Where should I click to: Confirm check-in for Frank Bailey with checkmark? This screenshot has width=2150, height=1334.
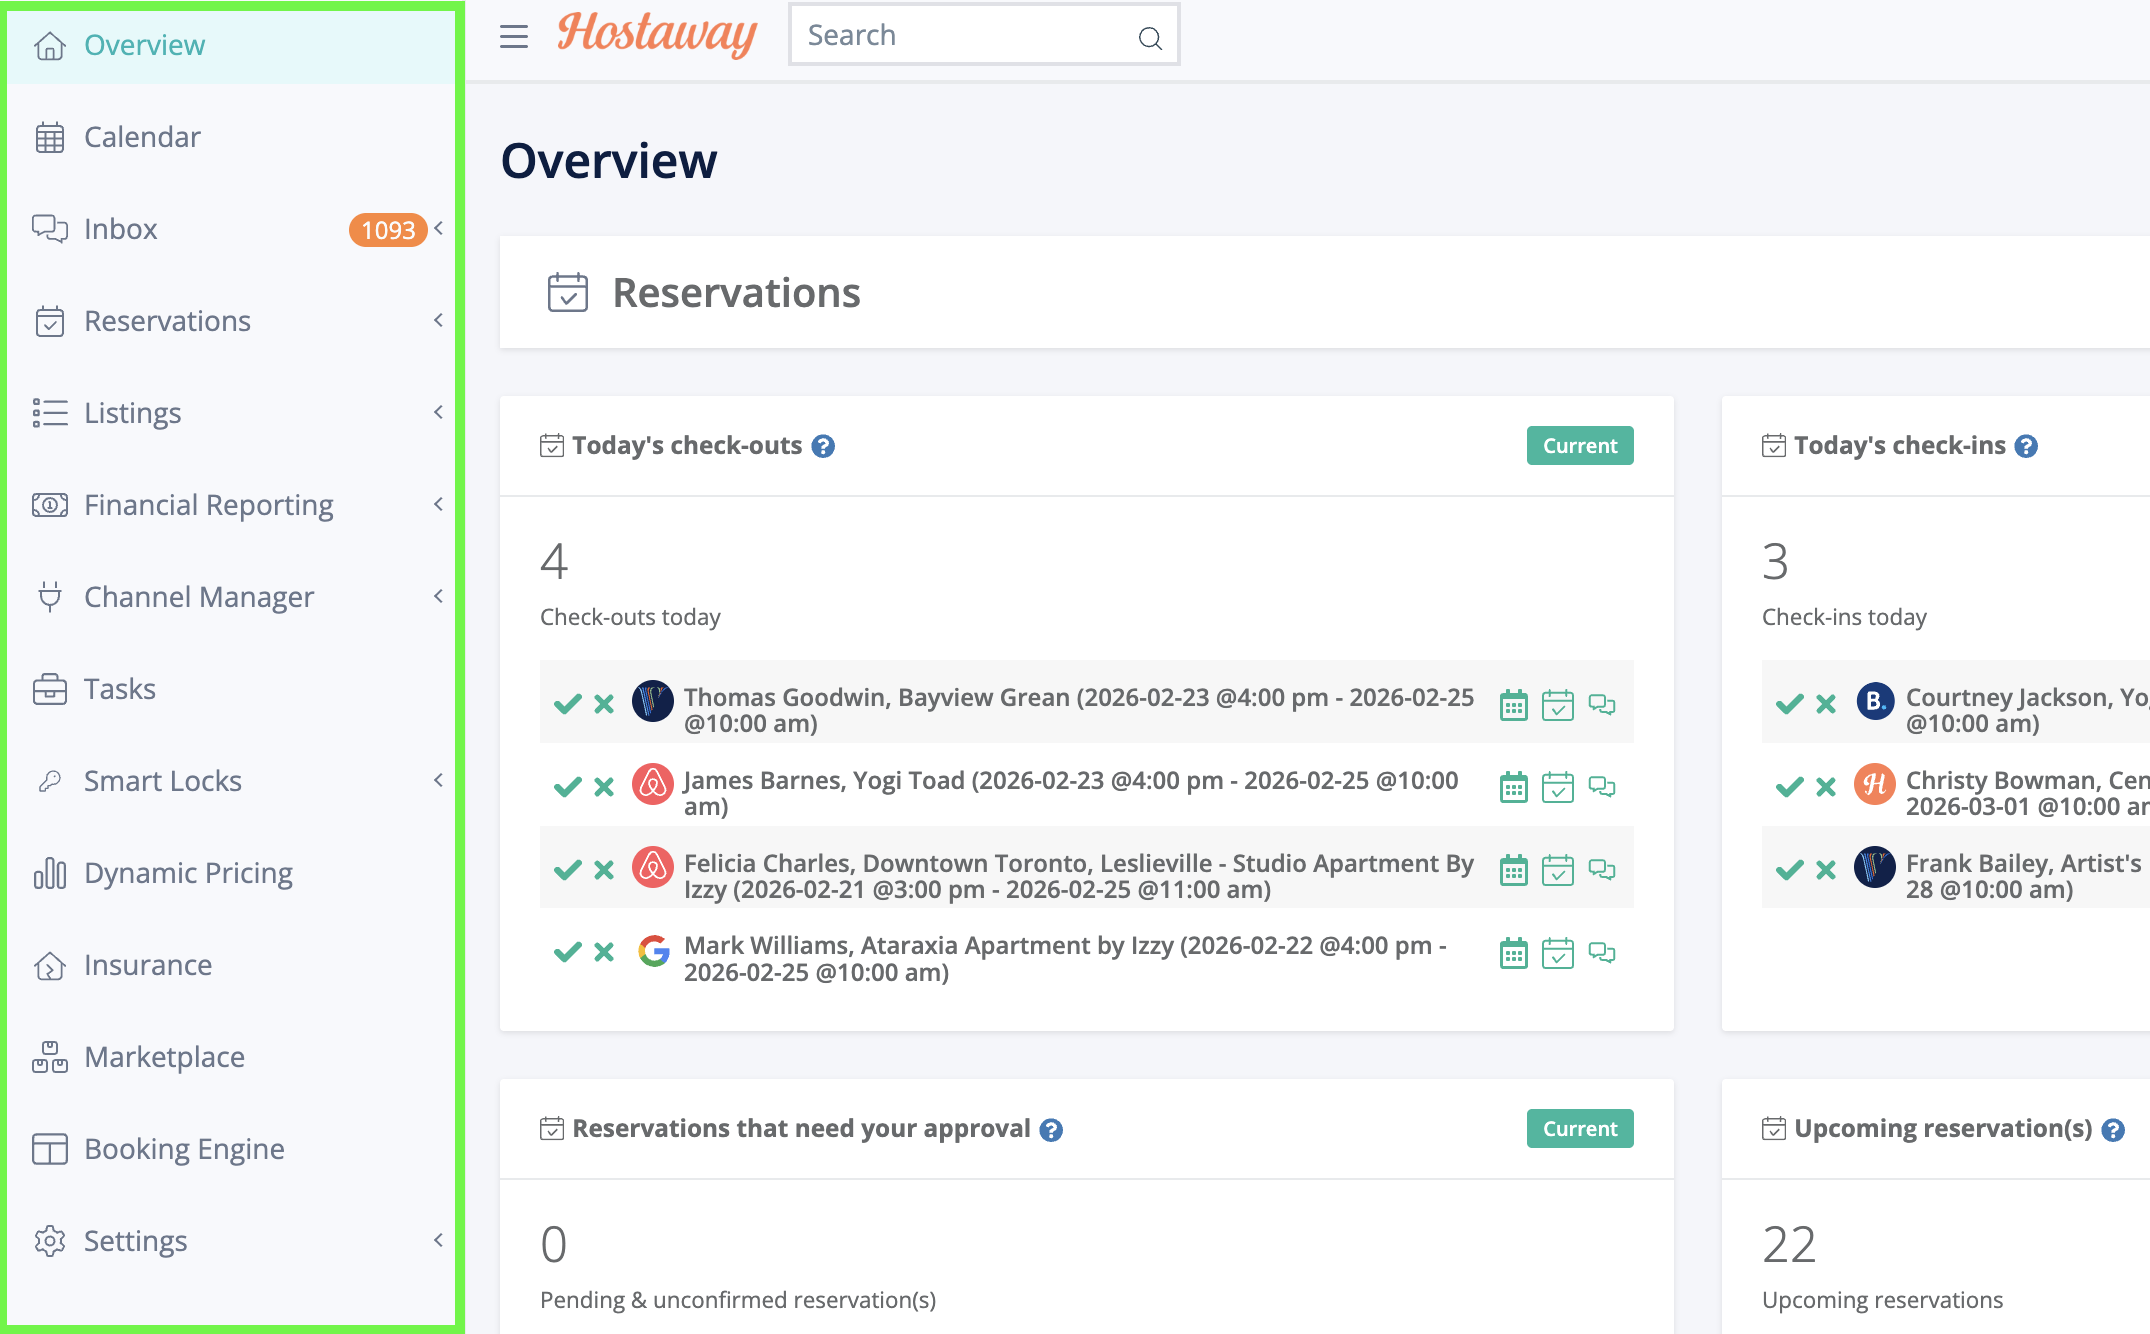1790,870
